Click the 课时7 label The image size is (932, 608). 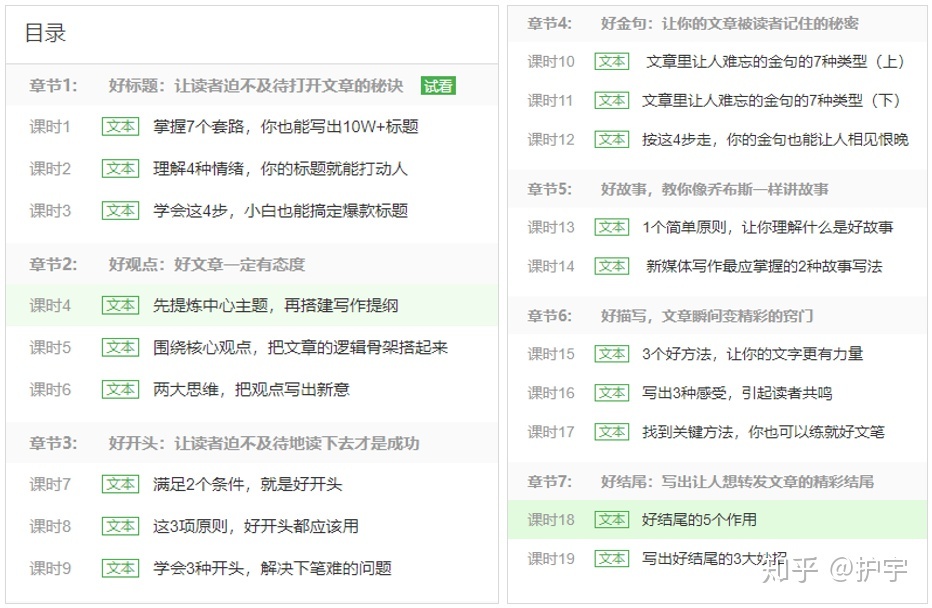50,484
